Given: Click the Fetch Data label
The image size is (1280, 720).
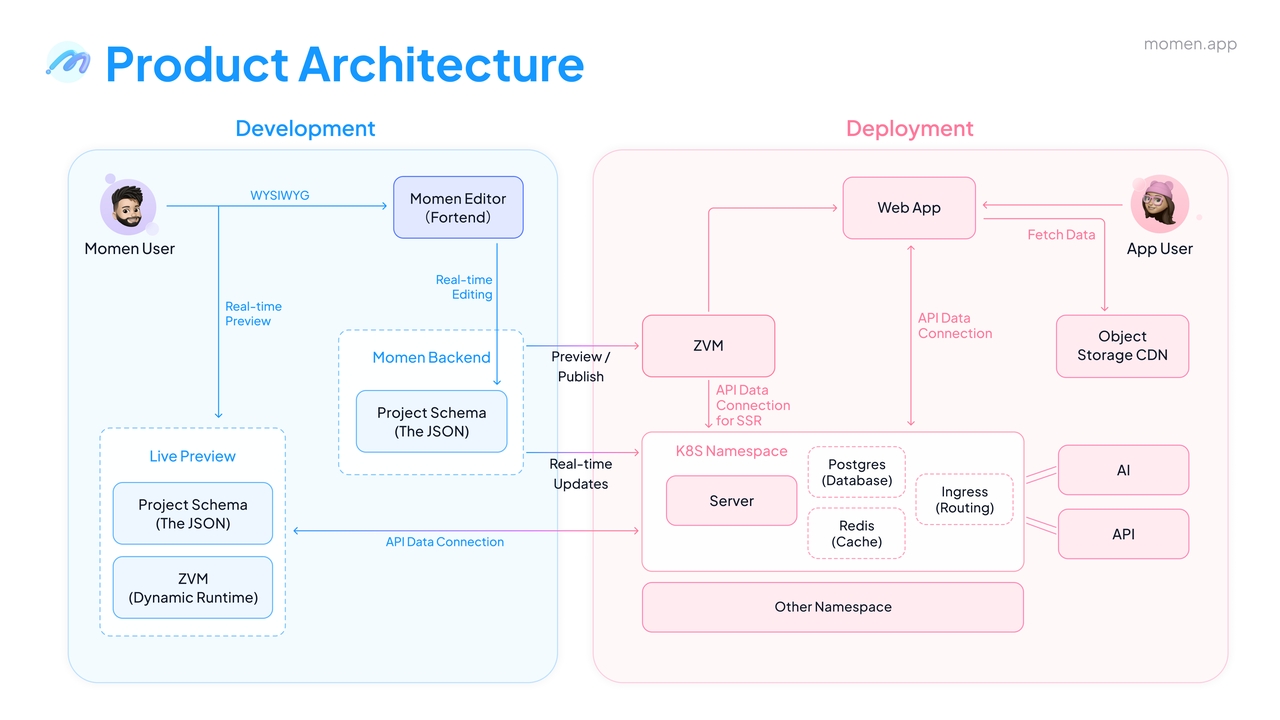Looking at the screenshot, I should [x=1061, y=234].
